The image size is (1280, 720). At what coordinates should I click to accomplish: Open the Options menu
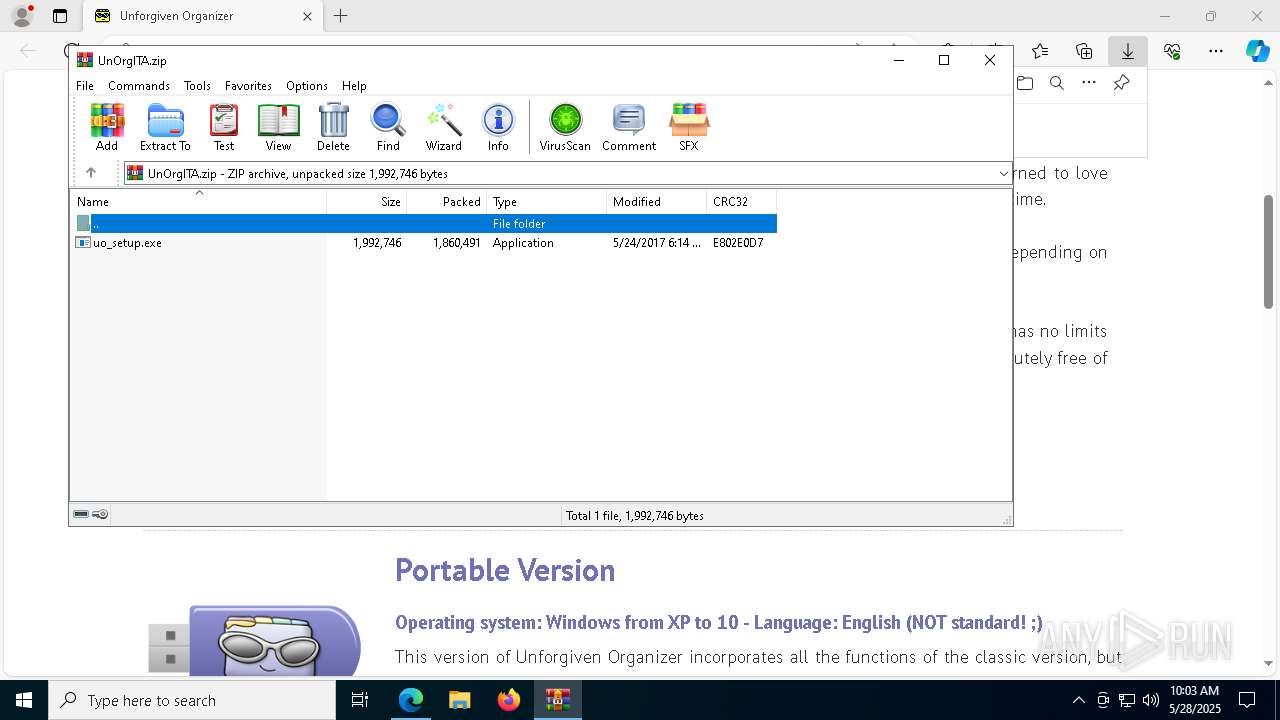307,86
